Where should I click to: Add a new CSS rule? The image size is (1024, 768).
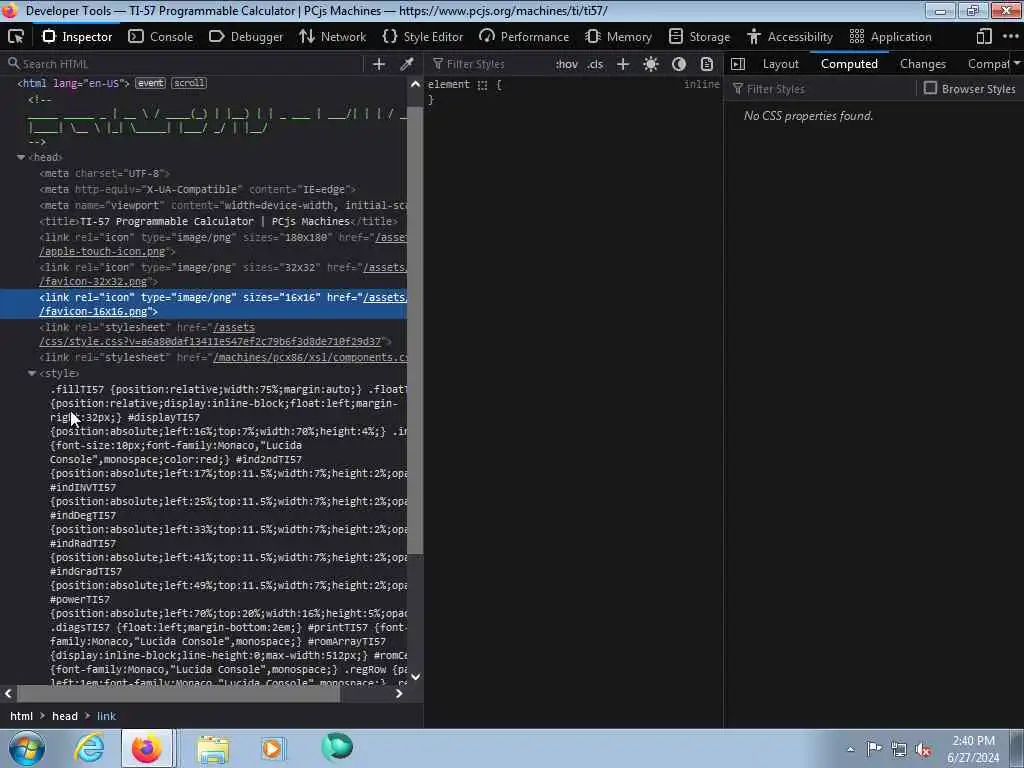[623, 64]
